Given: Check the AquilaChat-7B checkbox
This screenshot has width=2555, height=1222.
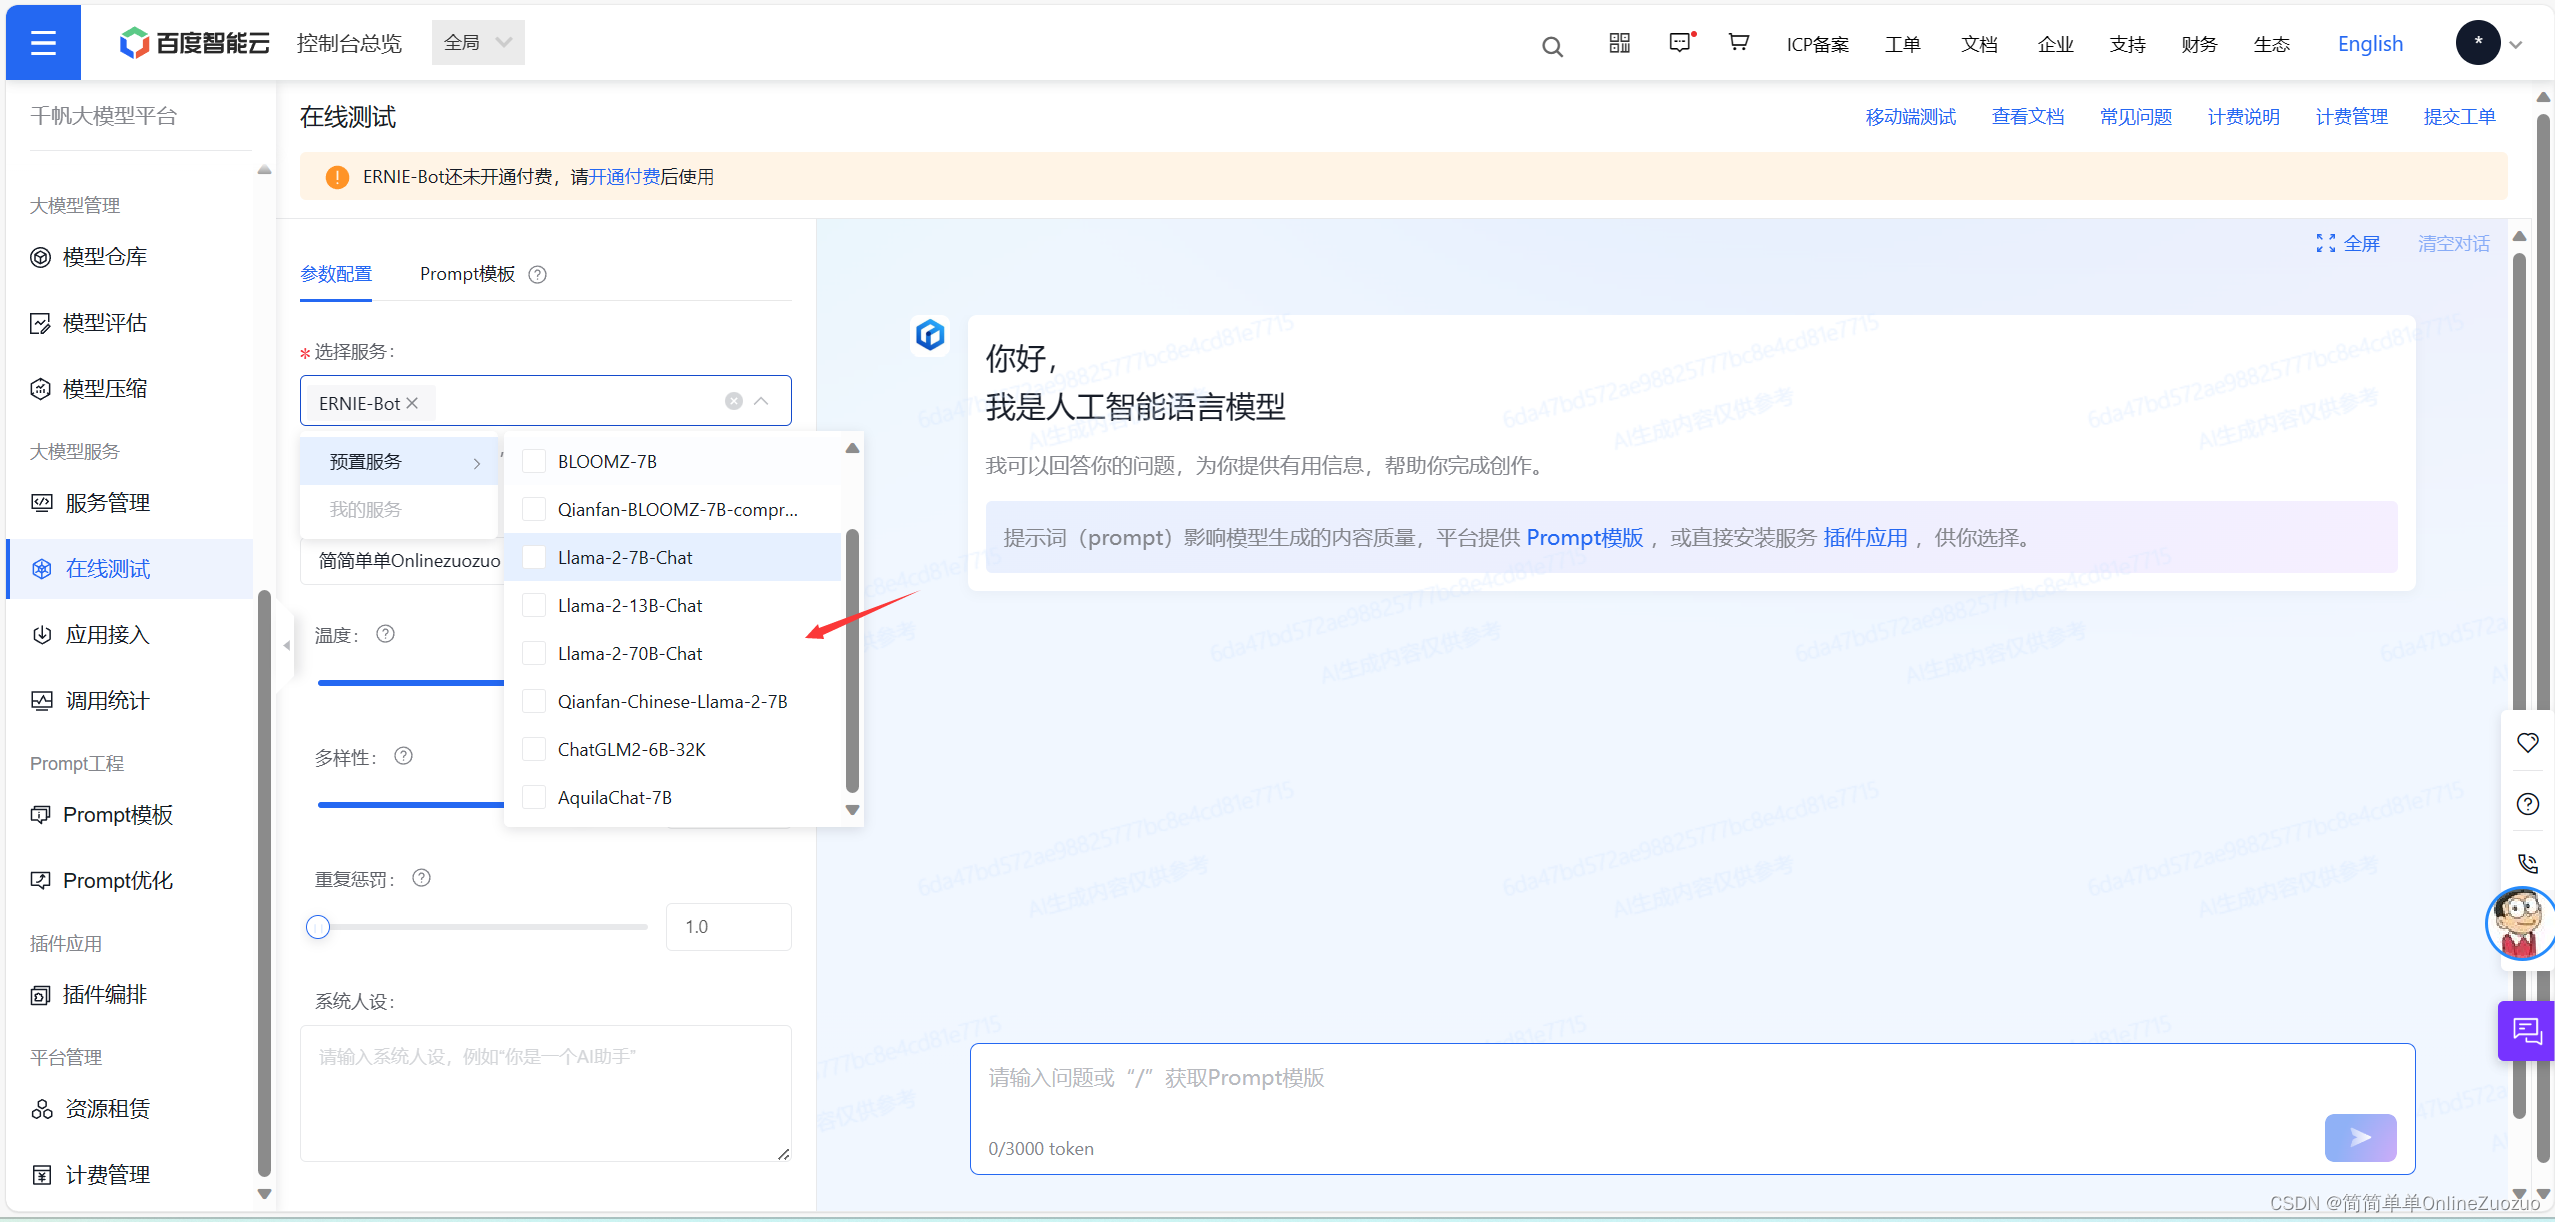Looking at the screenshot, I should [x=534, y=797].
